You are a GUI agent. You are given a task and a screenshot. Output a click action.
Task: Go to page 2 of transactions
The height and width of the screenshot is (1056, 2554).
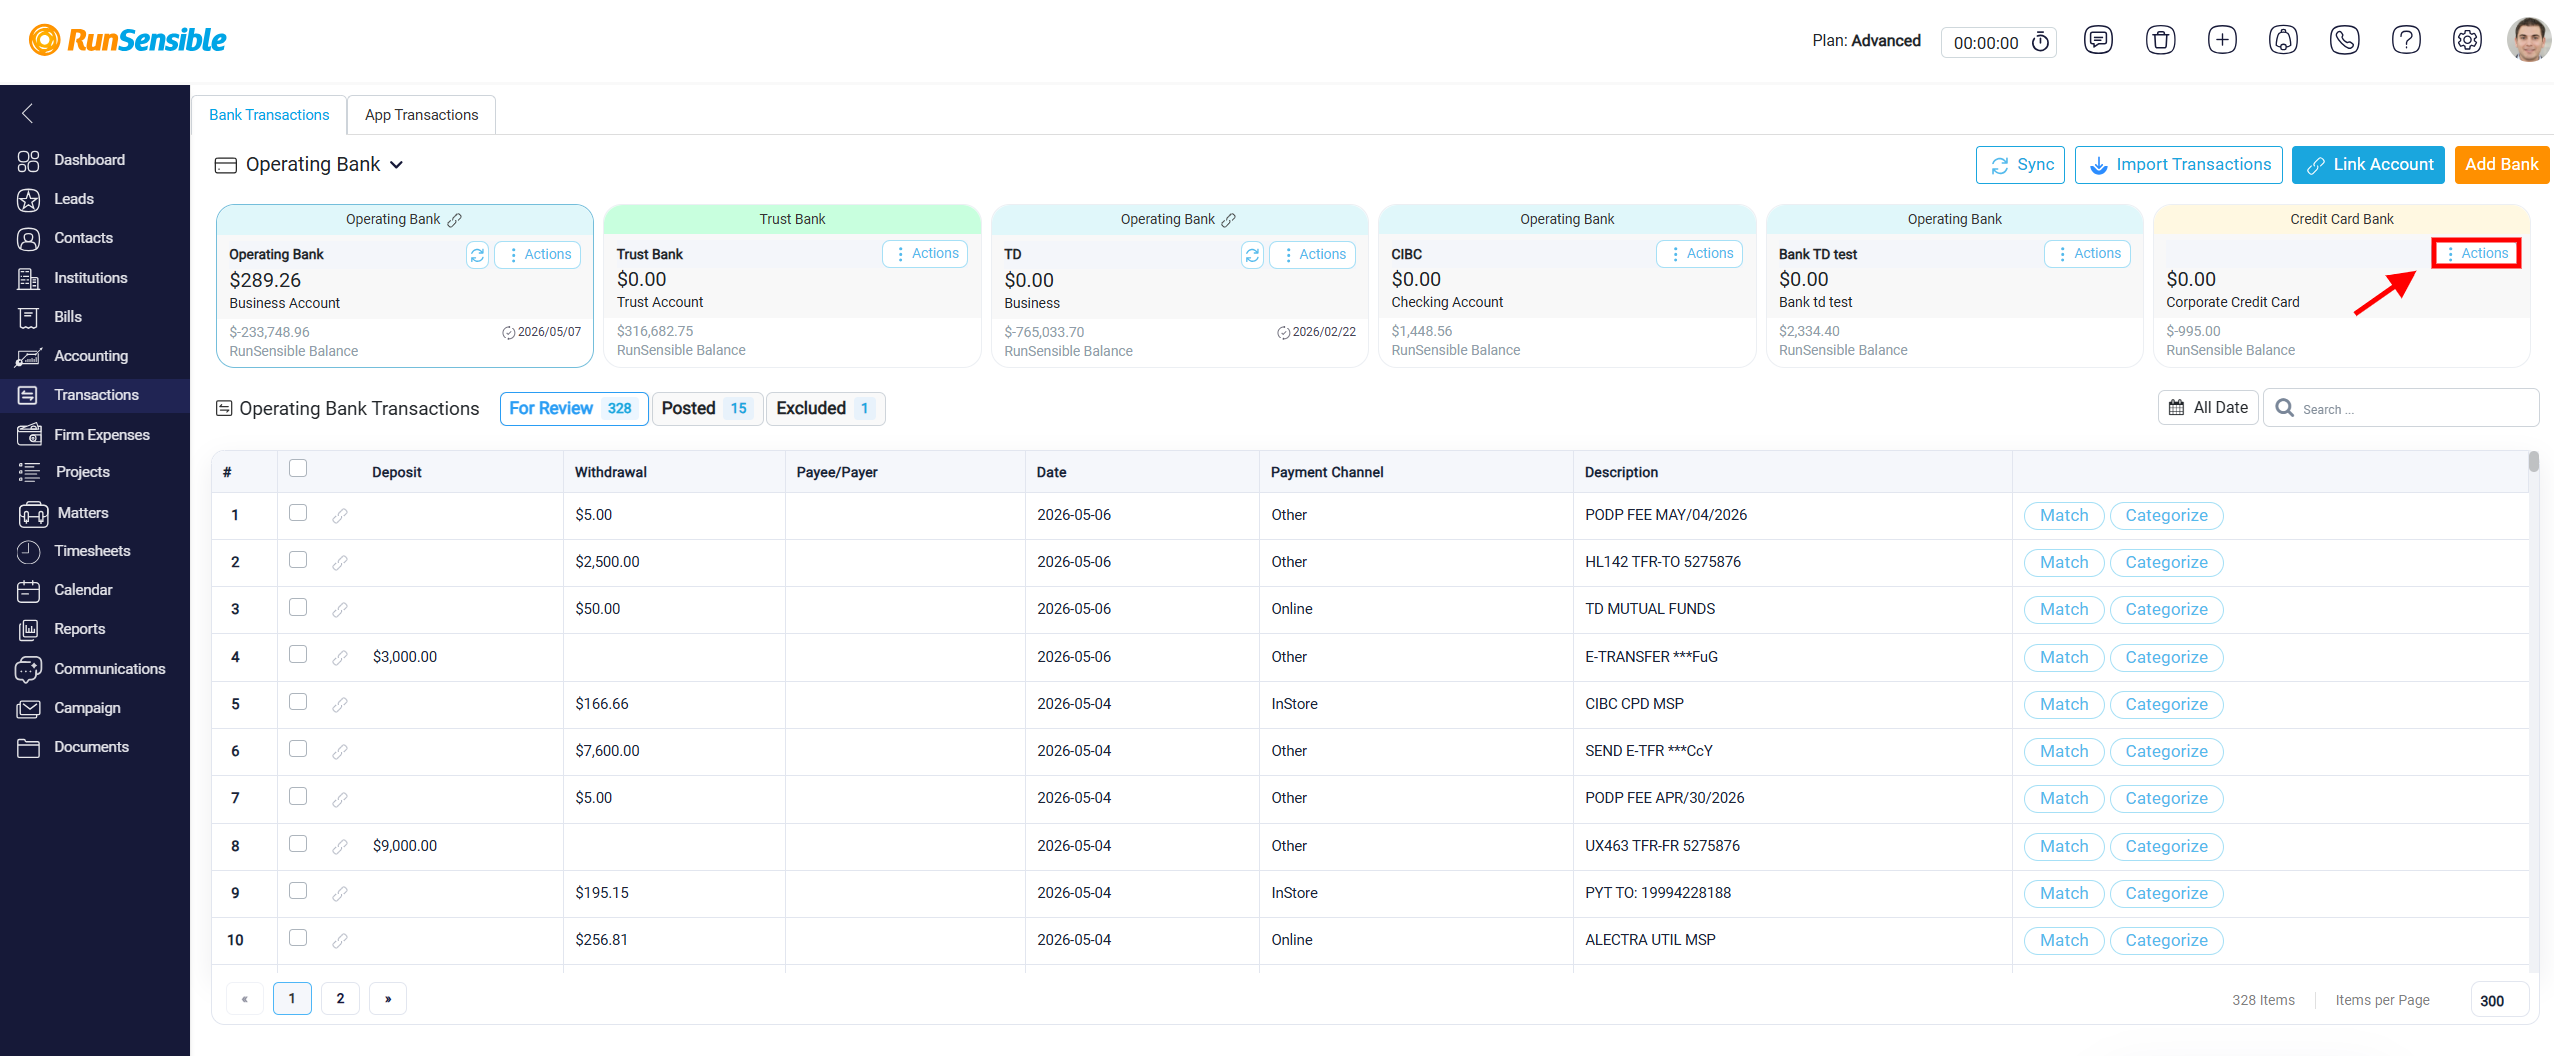(340, 999)
